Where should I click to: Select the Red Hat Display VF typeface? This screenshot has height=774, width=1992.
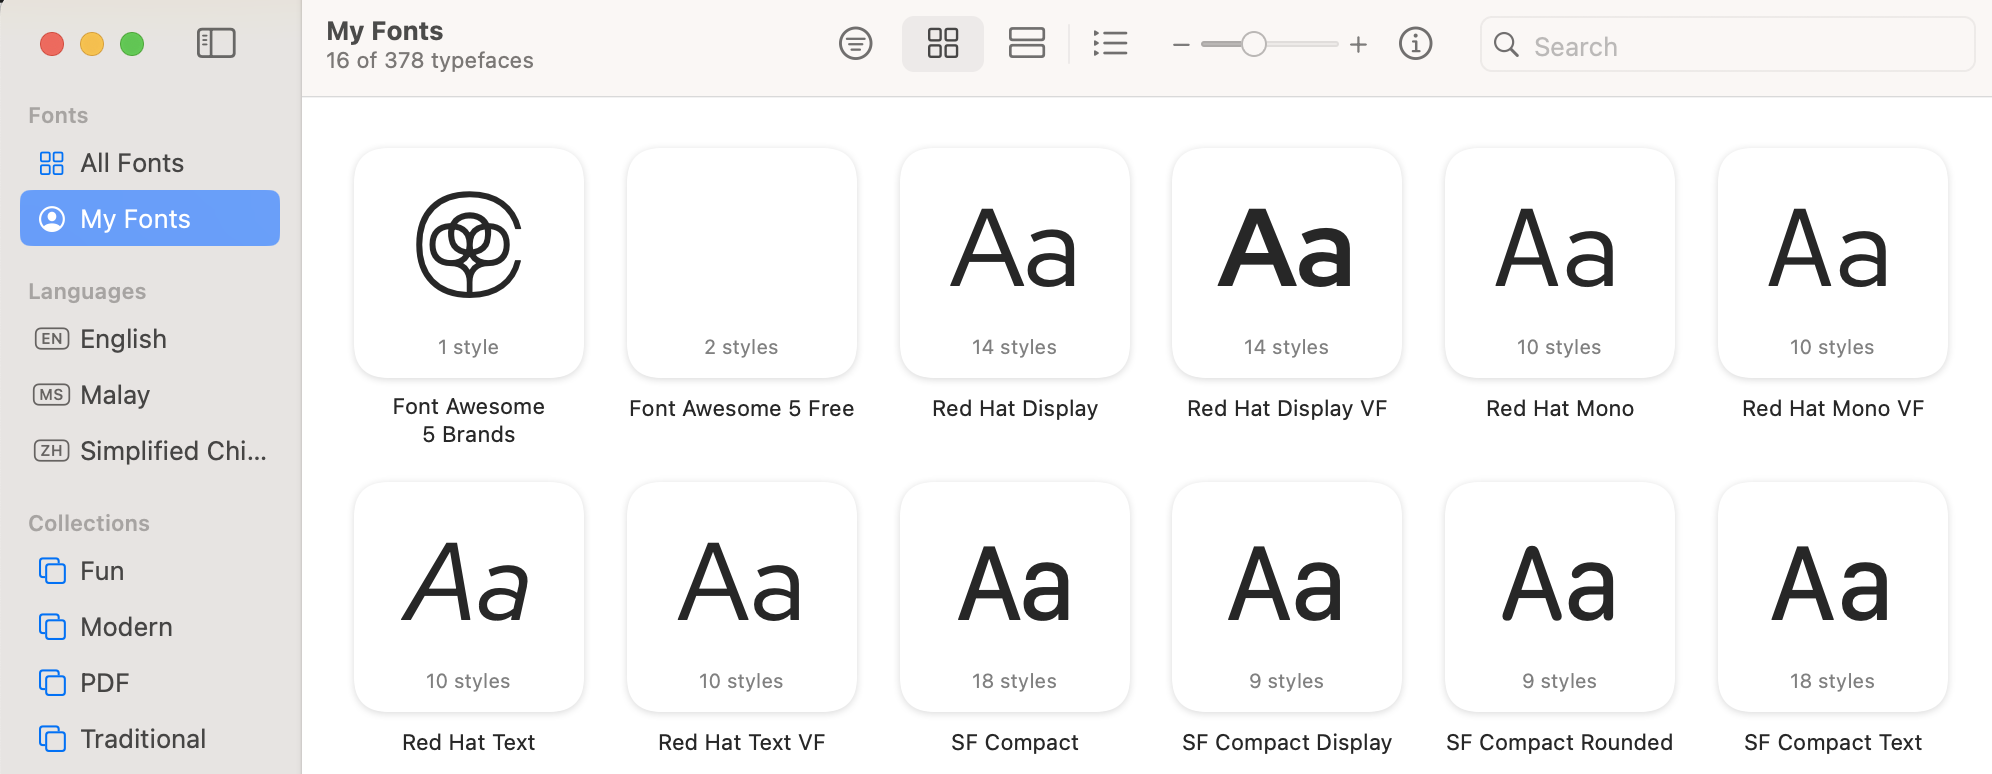(1286, 264)
